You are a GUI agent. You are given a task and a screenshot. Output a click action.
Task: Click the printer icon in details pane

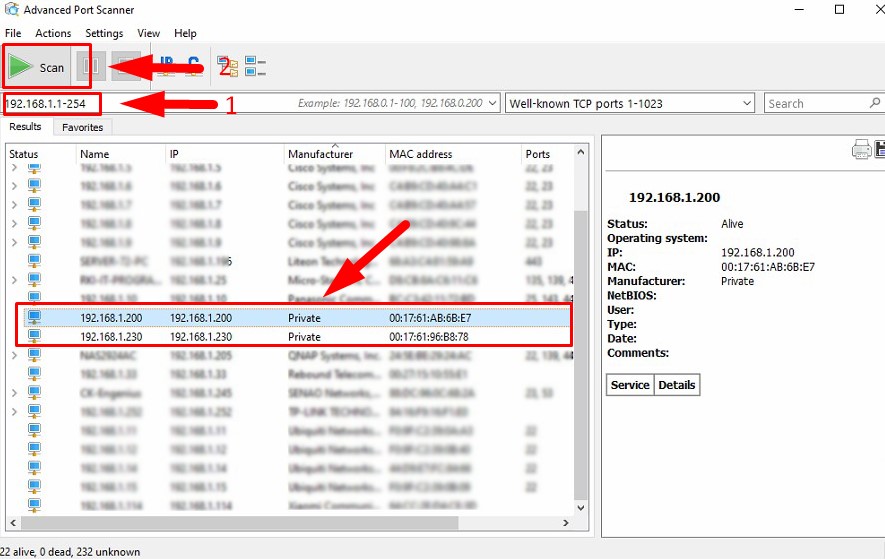tap(861, 150)
